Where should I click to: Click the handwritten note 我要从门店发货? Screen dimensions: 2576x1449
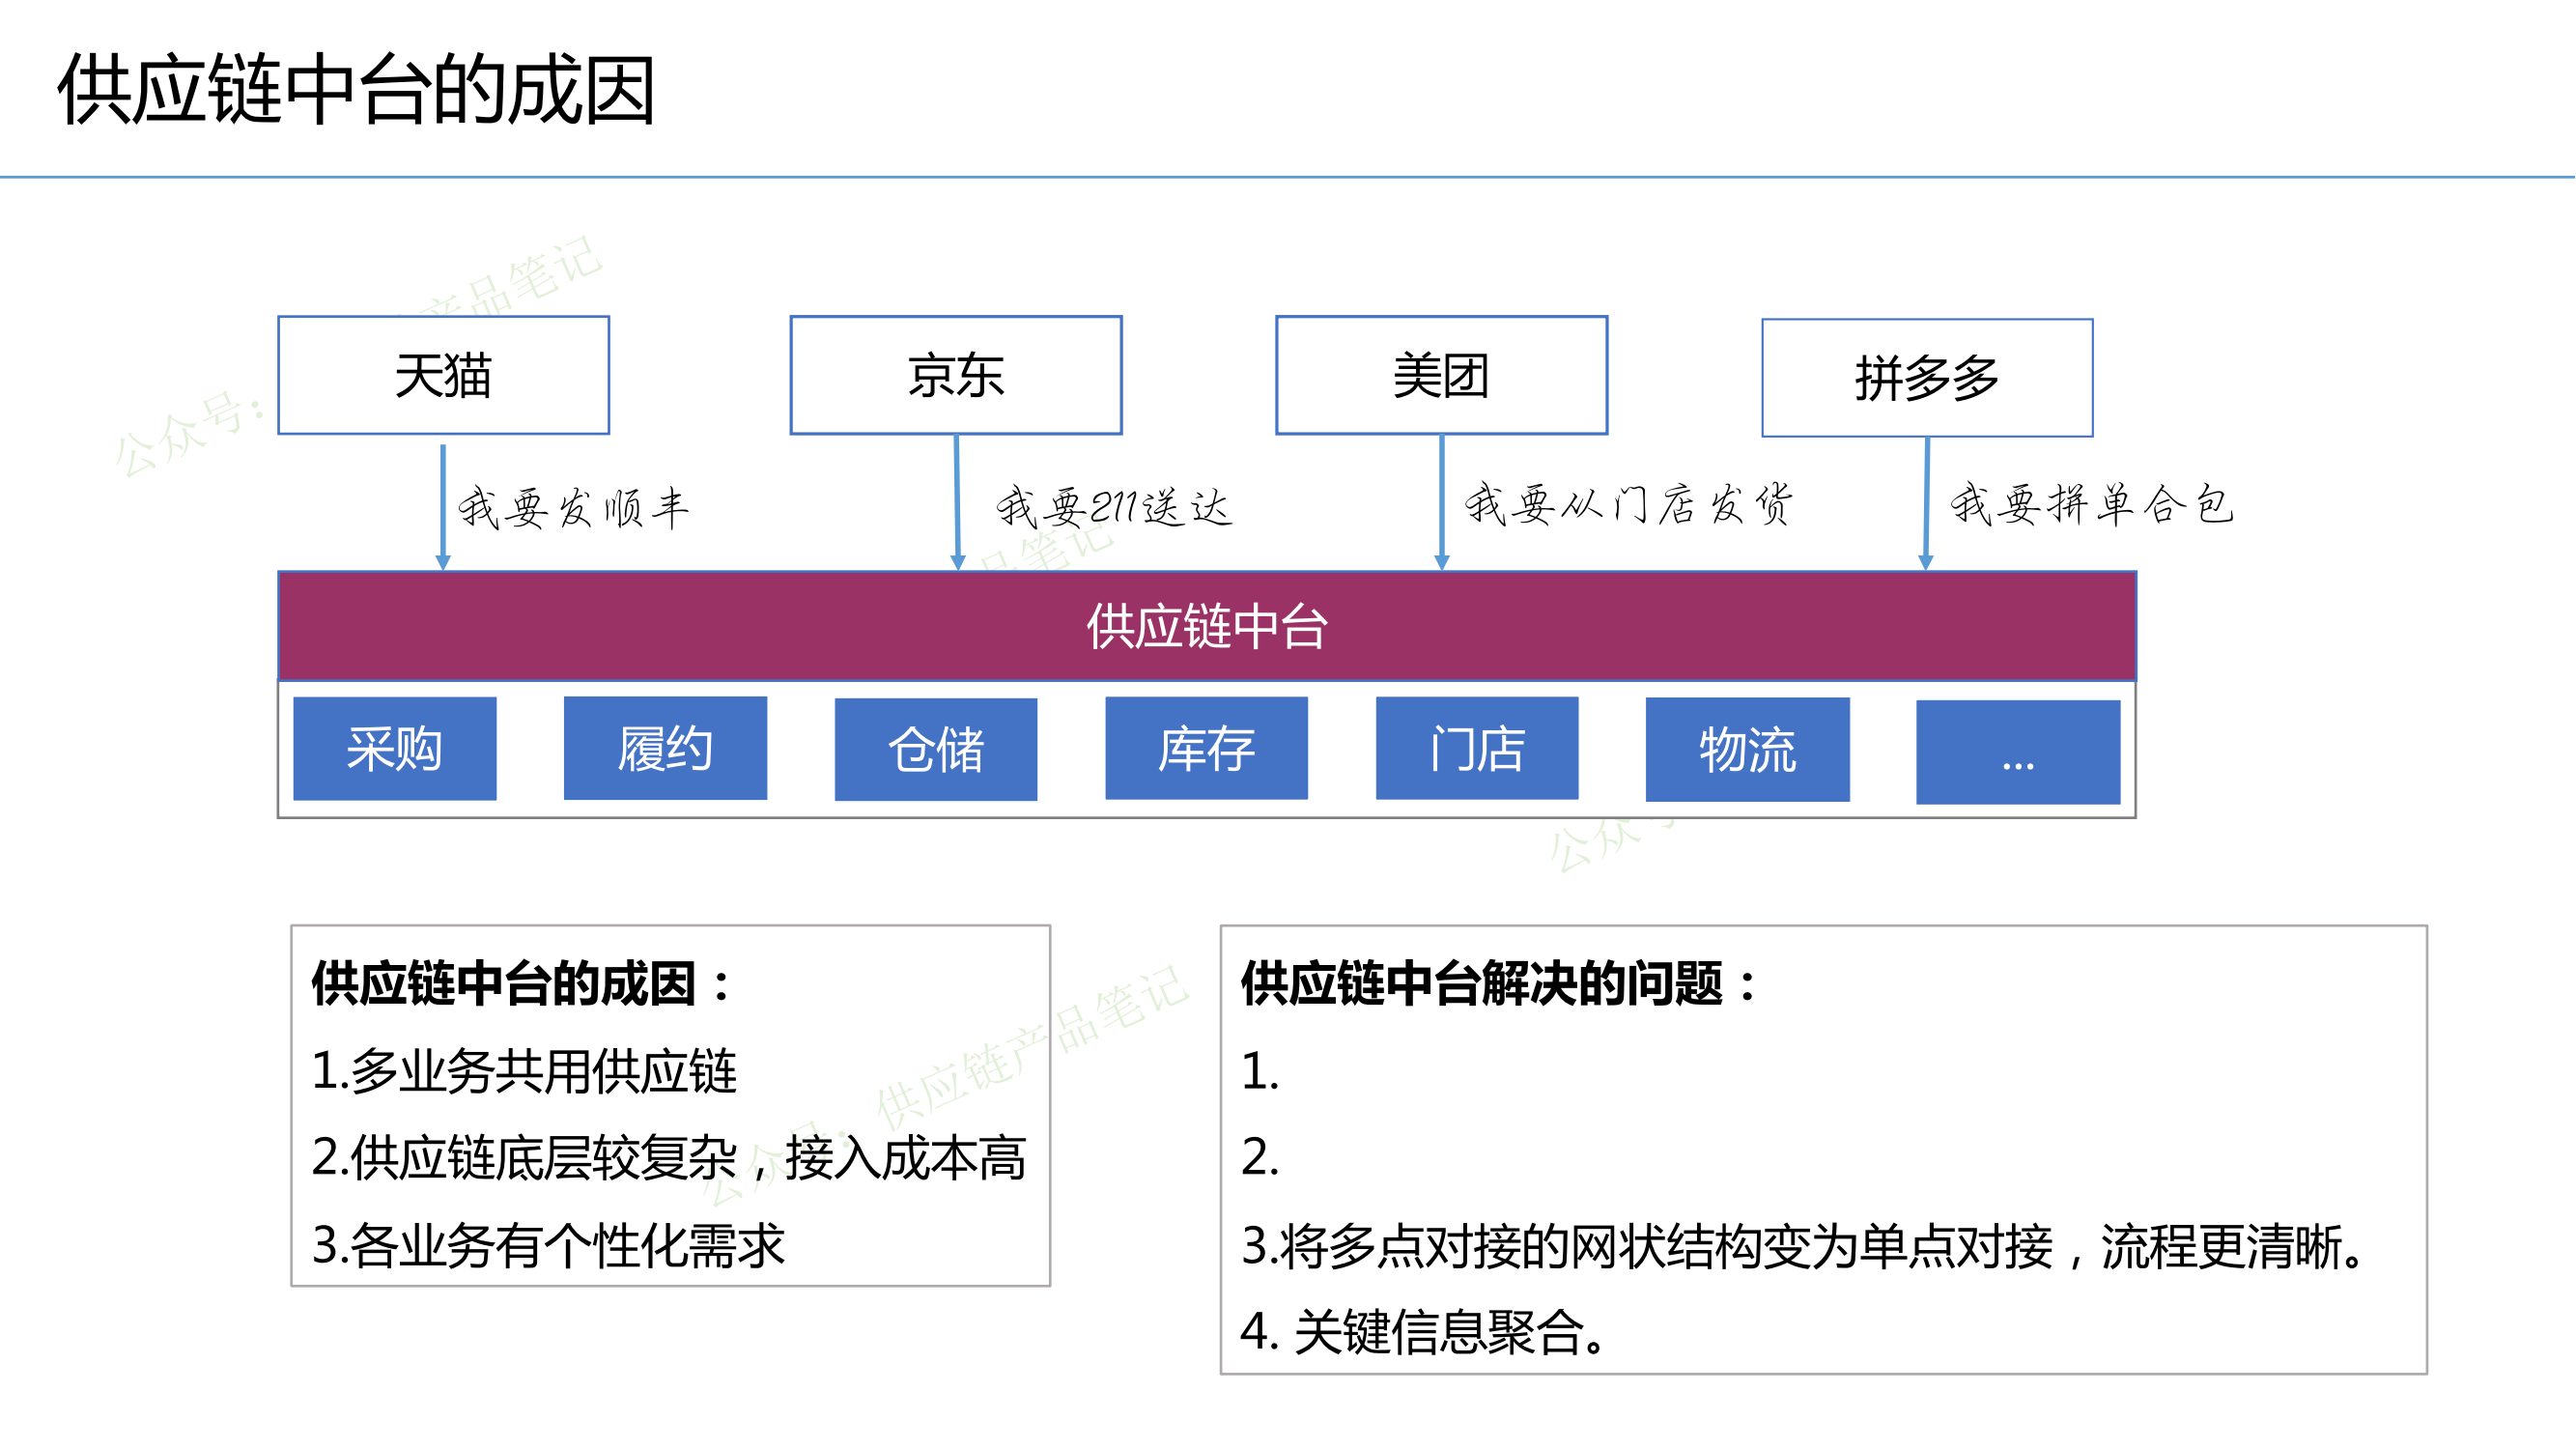pos(1629,503)
